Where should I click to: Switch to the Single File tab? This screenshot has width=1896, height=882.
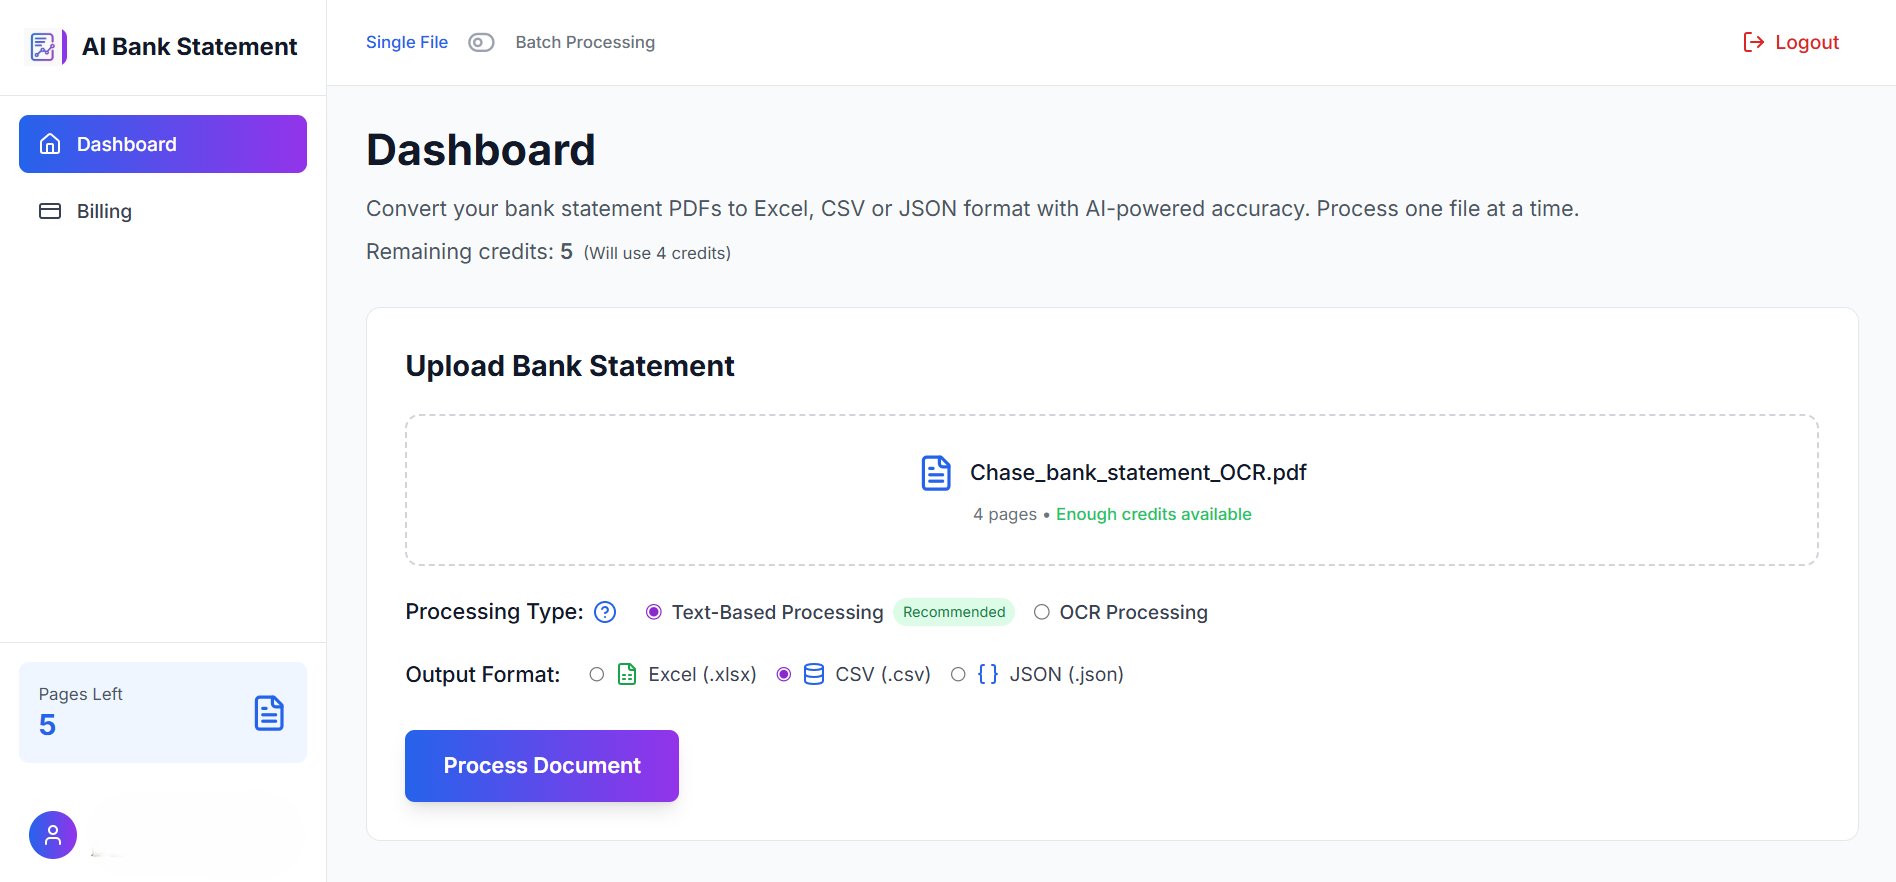(x=406, y=42)
